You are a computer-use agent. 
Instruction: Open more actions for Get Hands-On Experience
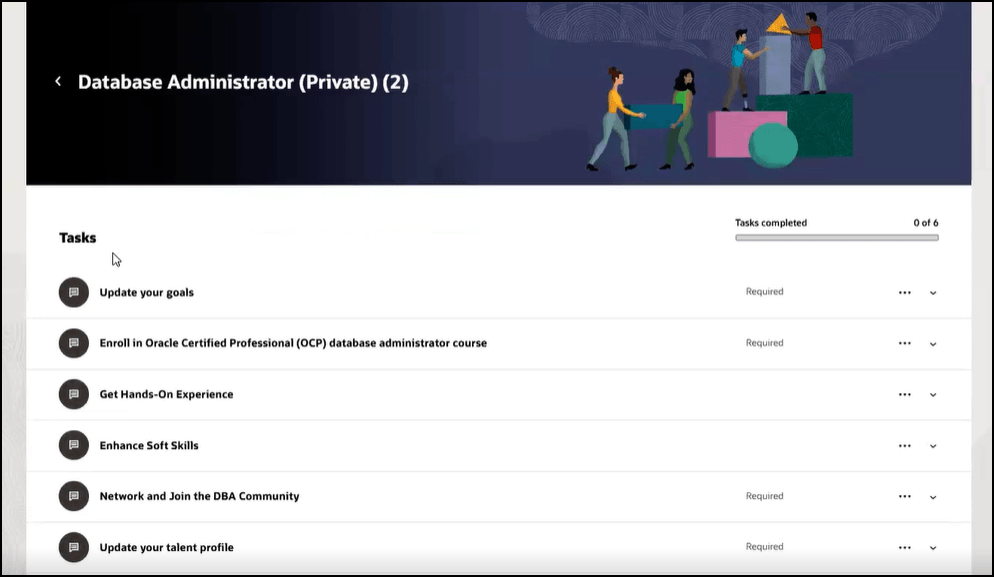tap(905, 394)
